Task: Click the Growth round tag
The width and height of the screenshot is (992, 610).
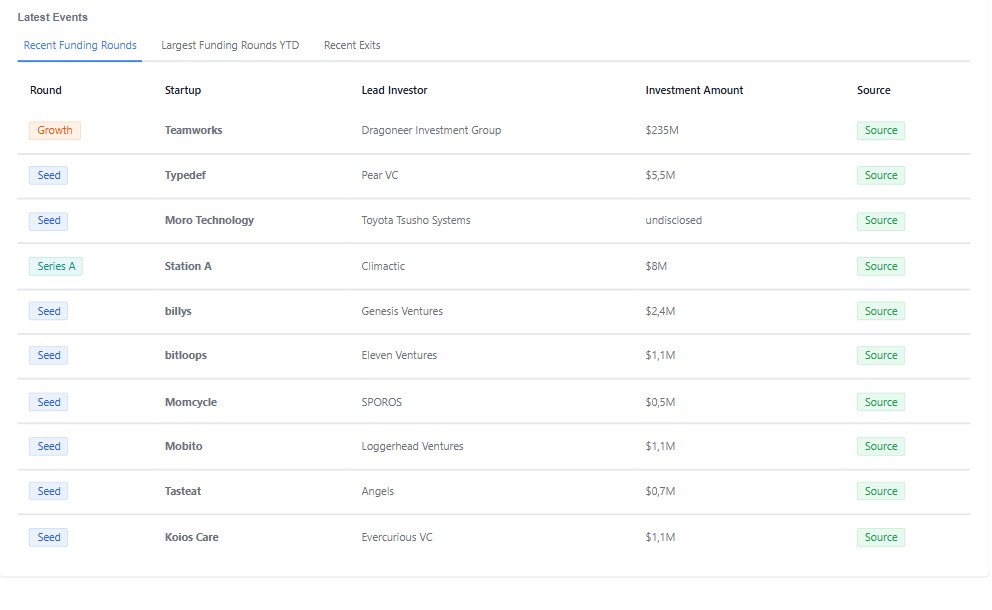Action: click(54, 130)
